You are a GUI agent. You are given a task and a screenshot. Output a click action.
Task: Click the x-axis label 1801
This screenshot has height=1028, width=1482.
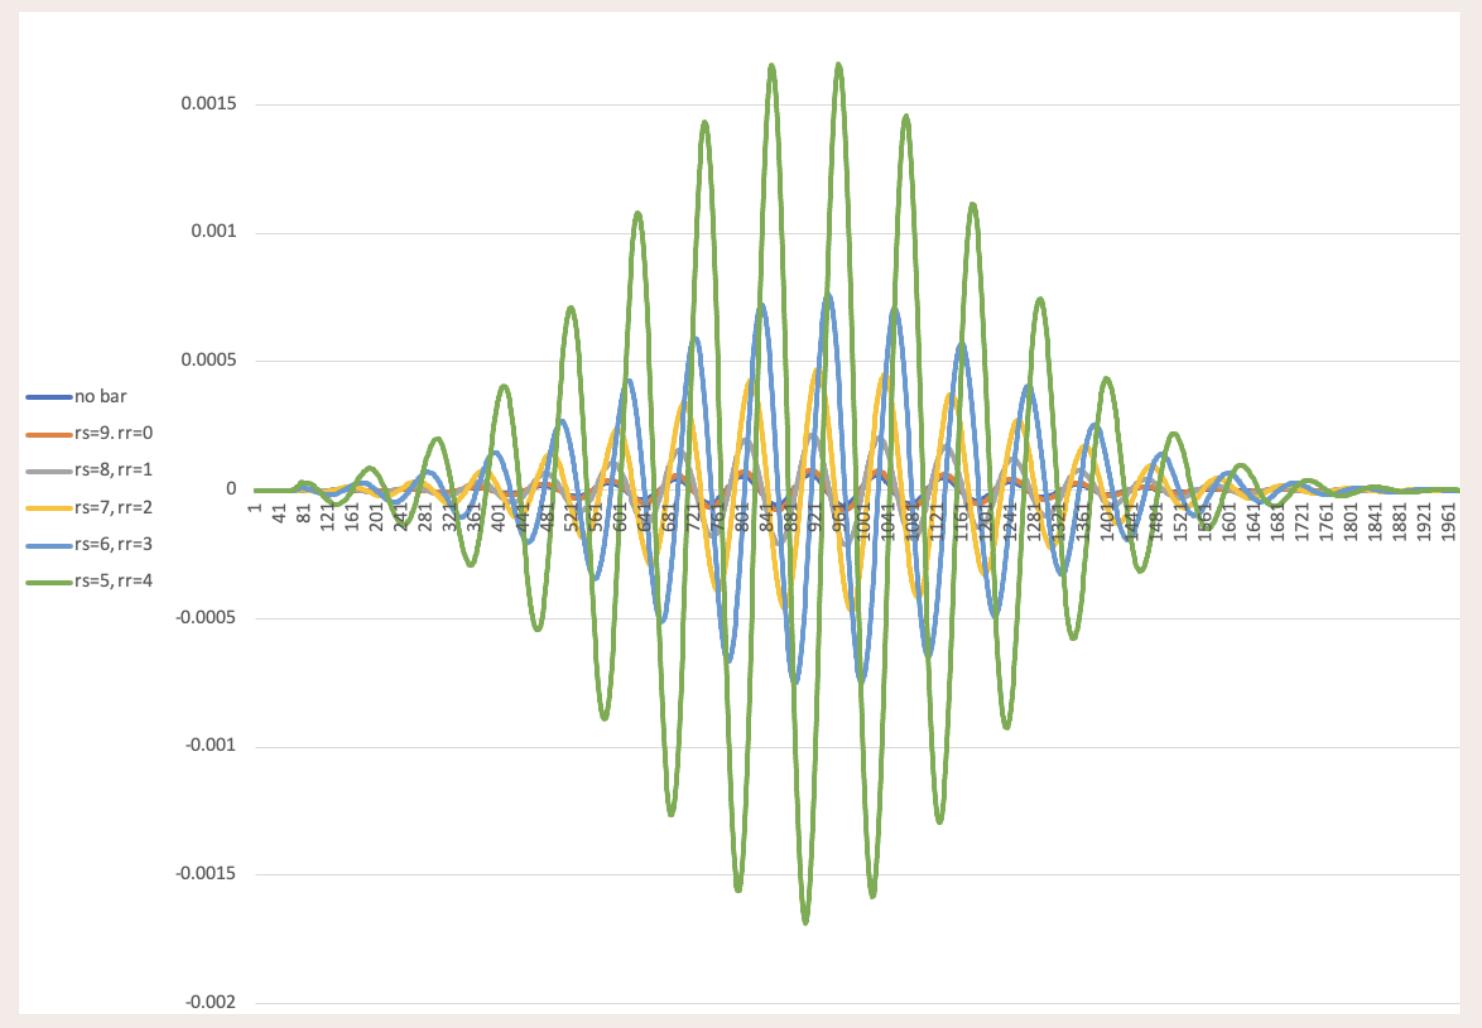(1351, 520)
